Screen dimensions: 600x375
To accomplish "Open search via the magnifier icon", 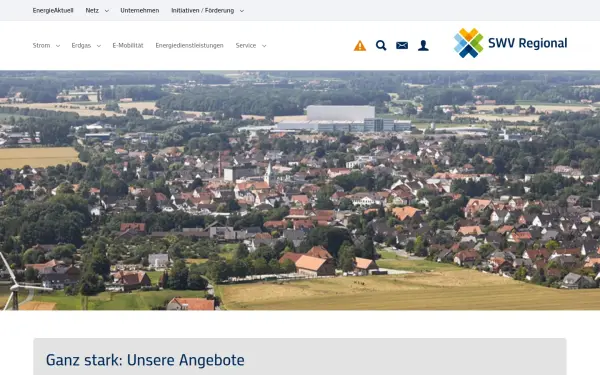I will pyautogui.click(x=381, y=46).
